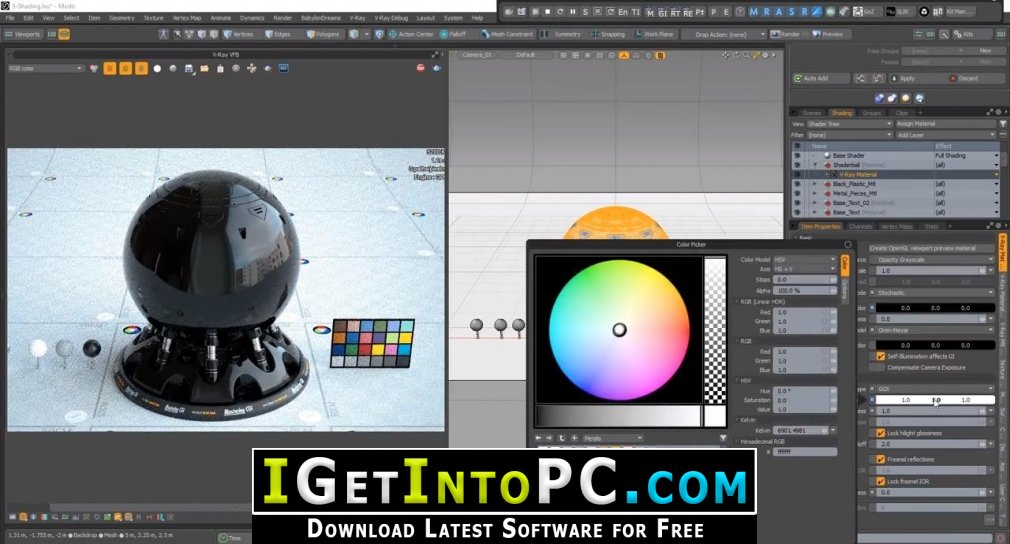This screenshot has height=544, width=1010.
Task: Open the Render menu
Action: click(x=282, y=18)
